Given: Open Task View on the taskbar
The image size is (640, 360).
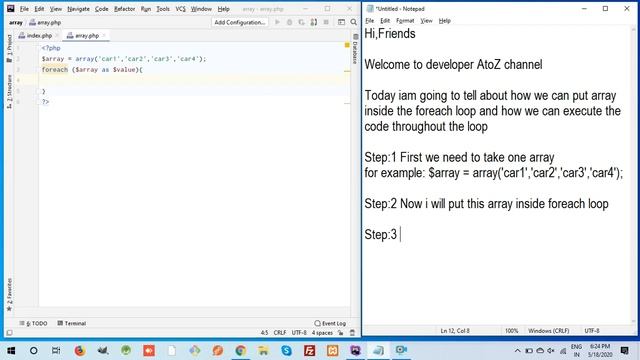Looking at the screenshot, I should pos(56,350).
